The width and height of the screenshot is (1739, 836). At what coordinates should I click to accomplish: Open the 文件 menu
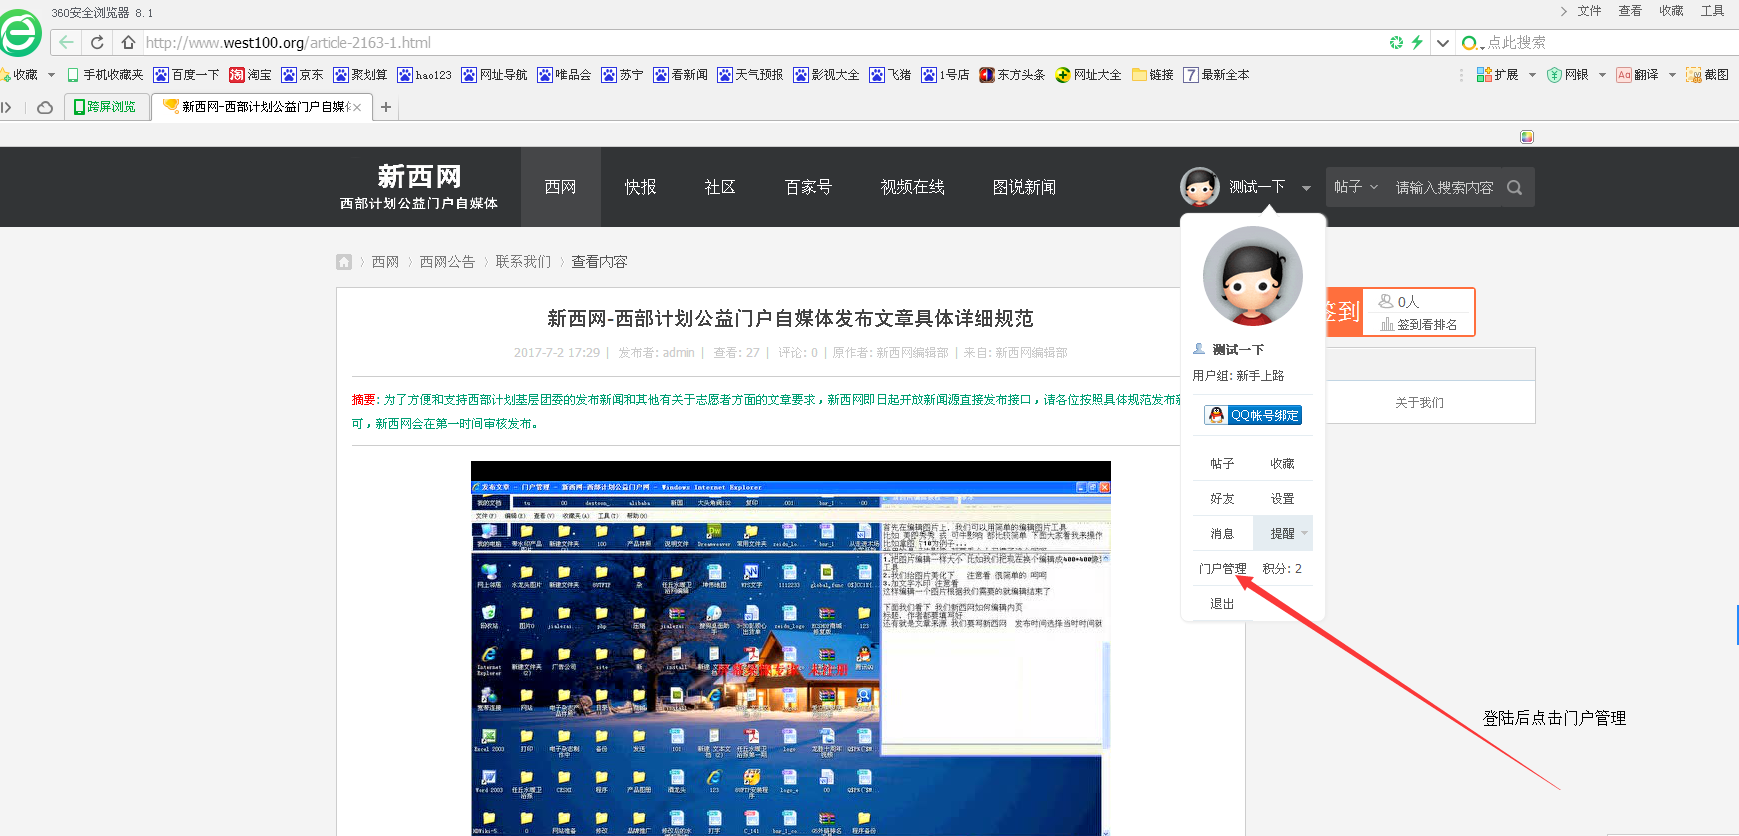coord(1589,11)
